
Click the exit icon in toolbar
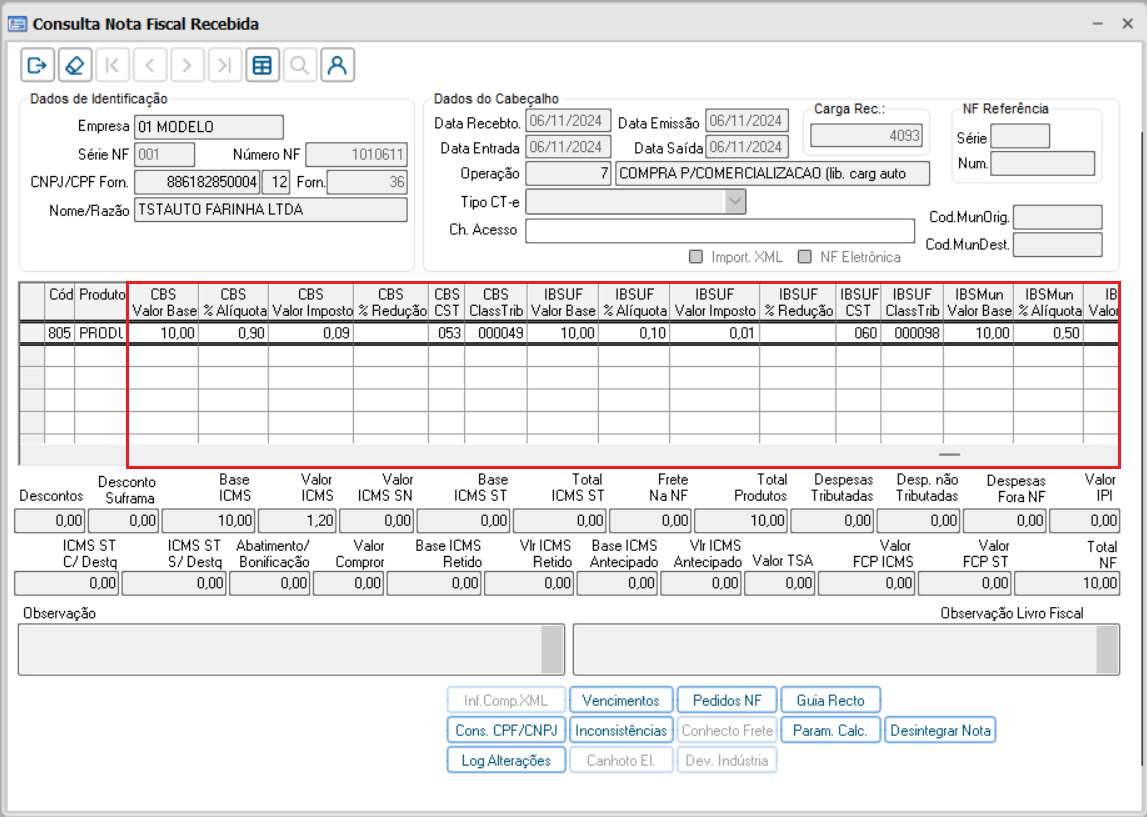click(x=37, y=66)
